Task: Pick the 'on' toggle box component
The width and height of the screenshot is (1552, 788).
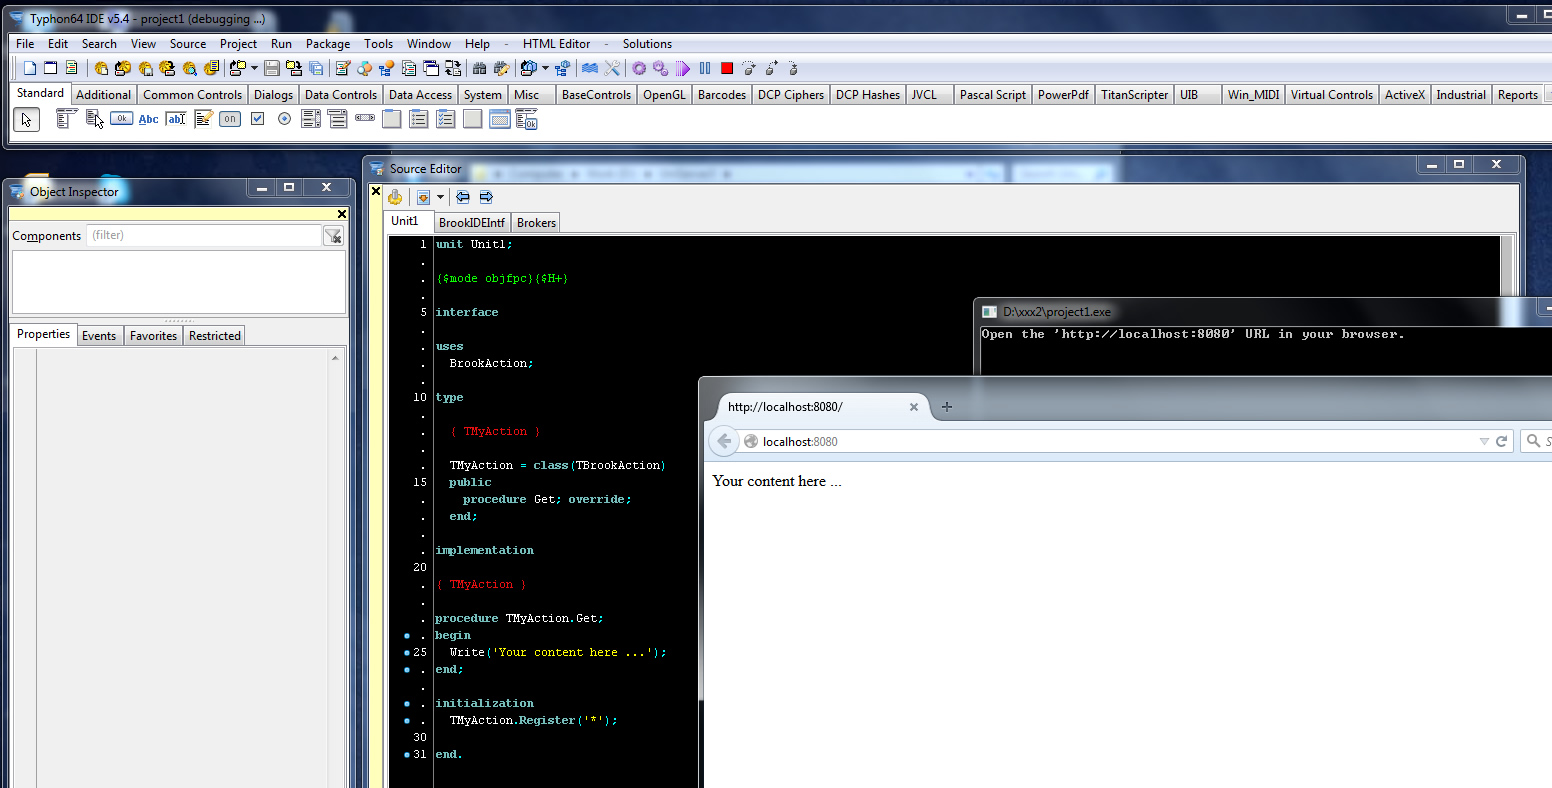Action: (230, 120)
